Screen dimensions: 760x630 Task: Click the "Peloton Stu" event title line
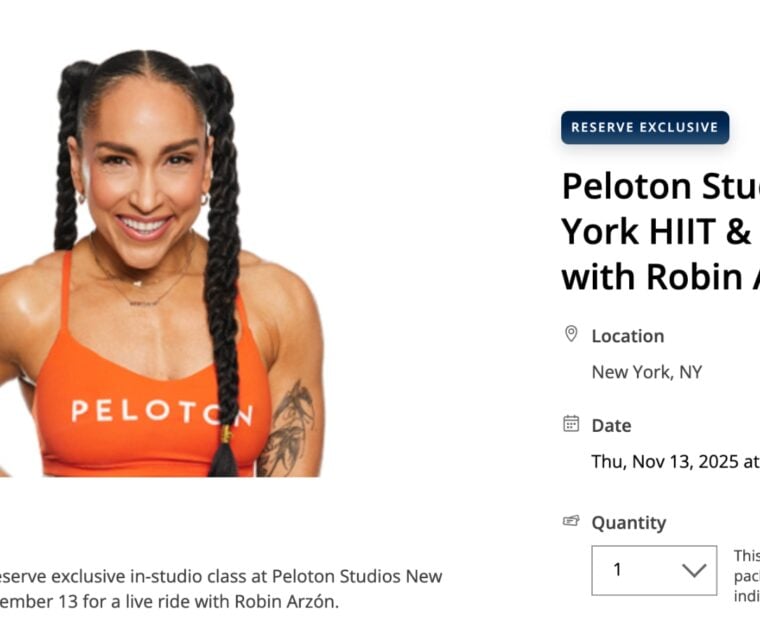[x=661, y=186]
